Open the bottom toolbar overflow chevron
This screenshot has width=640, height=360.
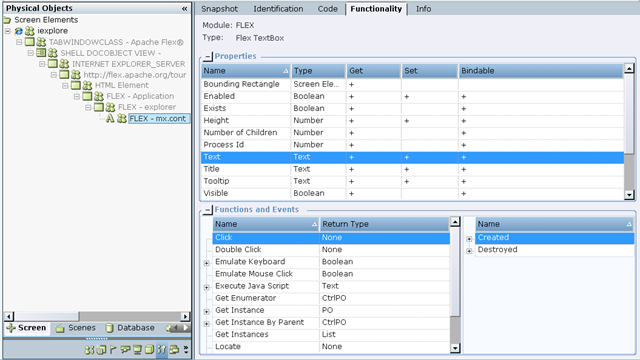(x=186, y=350)
